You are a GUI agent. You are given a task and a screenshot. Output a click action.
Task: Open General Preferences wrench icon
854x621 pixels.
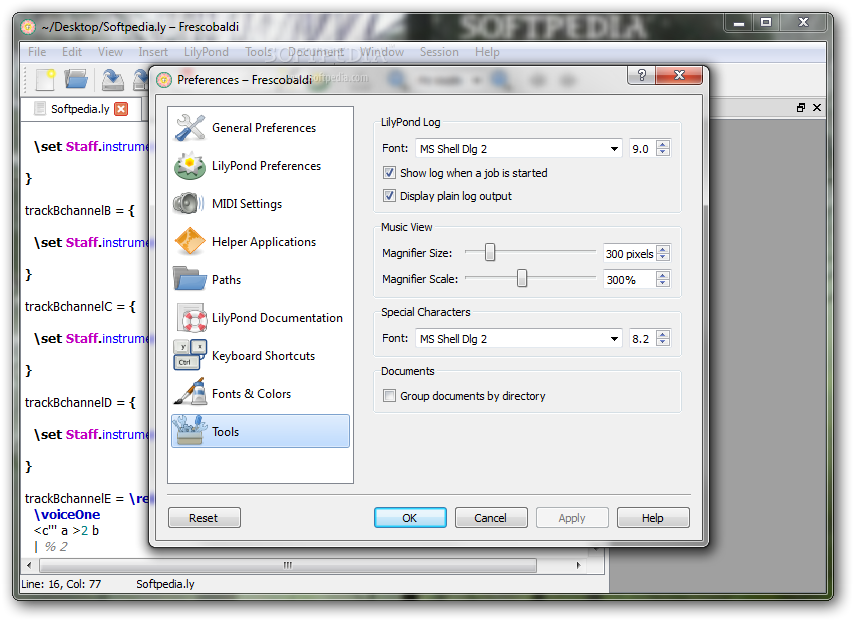pyautogui.click(x=190, y=128)
